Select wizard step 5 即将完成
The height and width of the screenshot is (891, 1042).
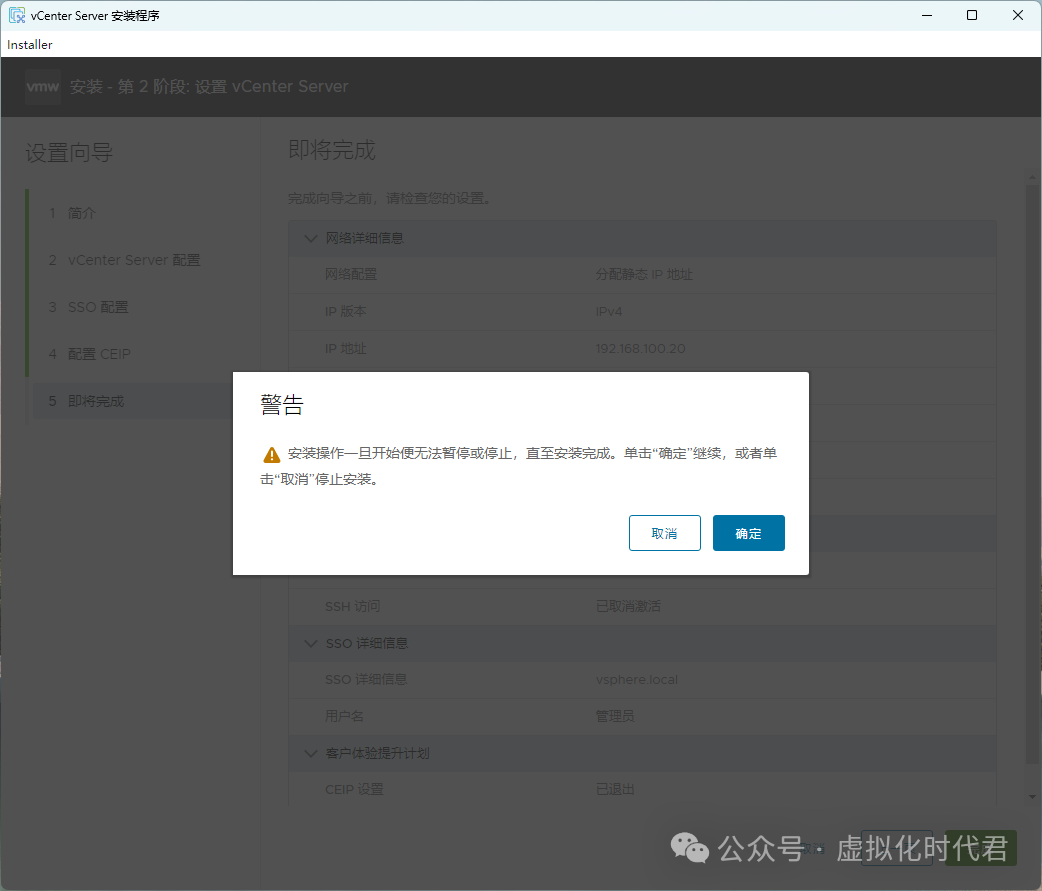click(133, 401)
